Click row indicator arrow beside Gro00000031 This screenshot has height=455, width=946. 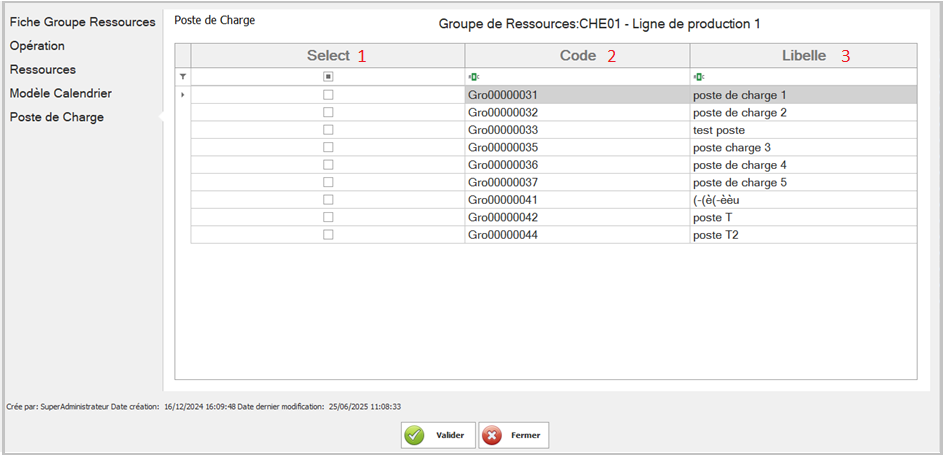pyautogui.click(x=182, y=95)
